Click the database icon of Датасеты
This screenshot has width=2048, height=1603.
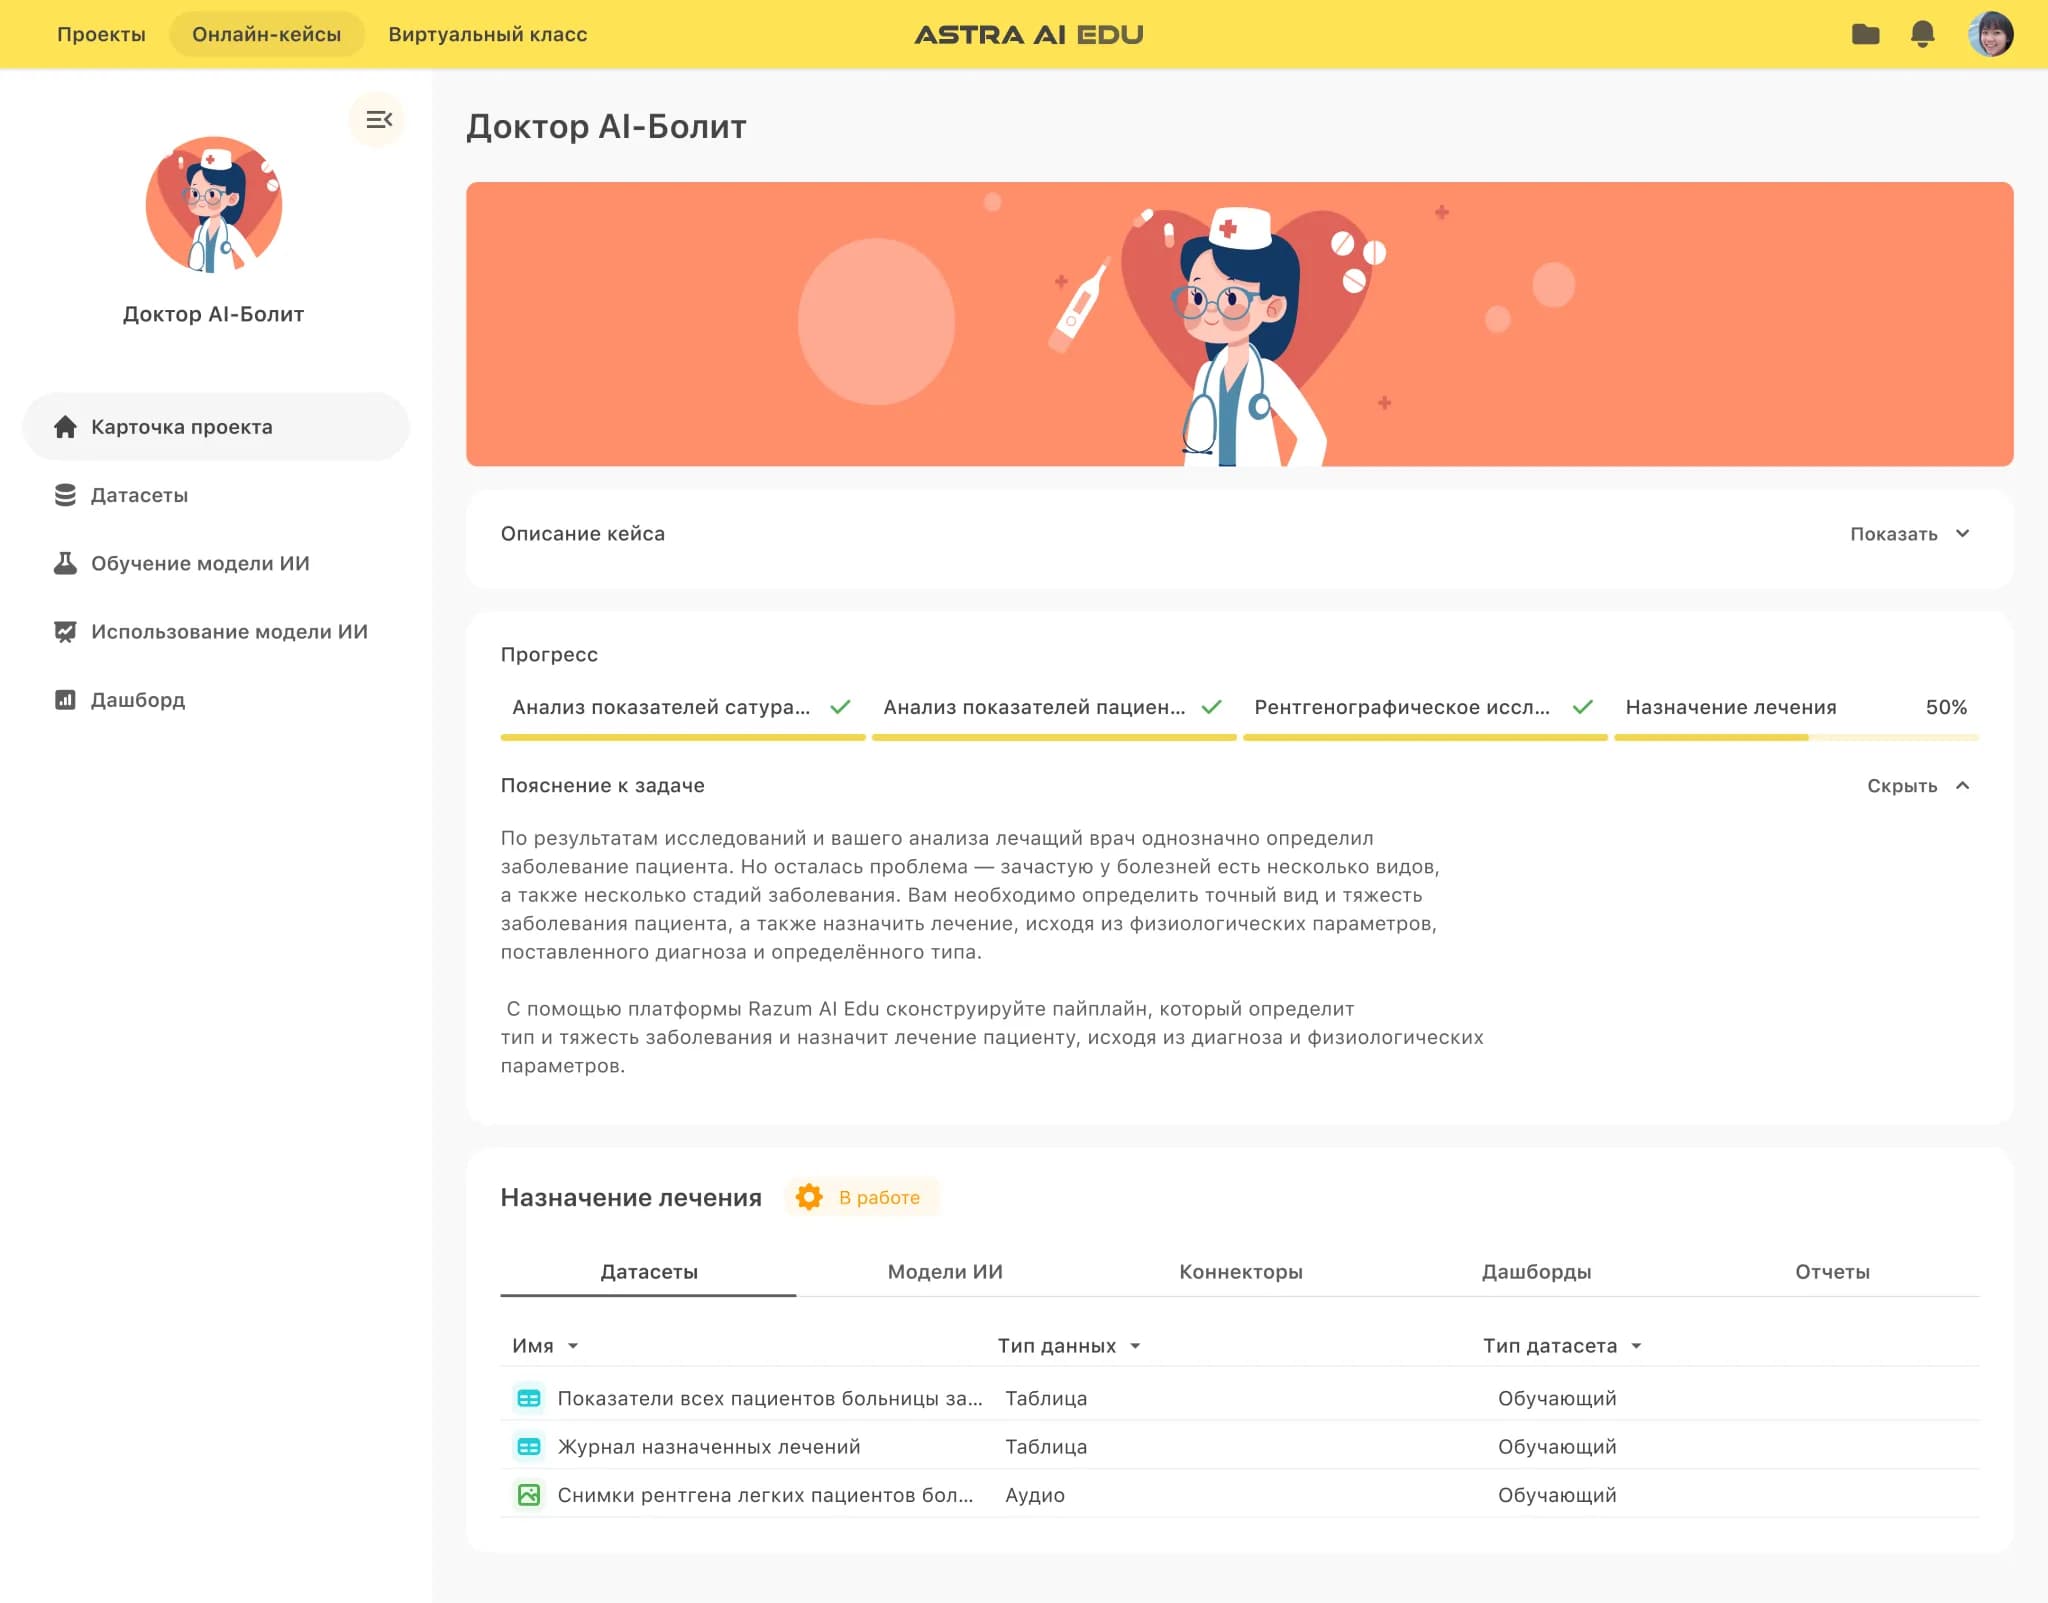pos(65,495)
